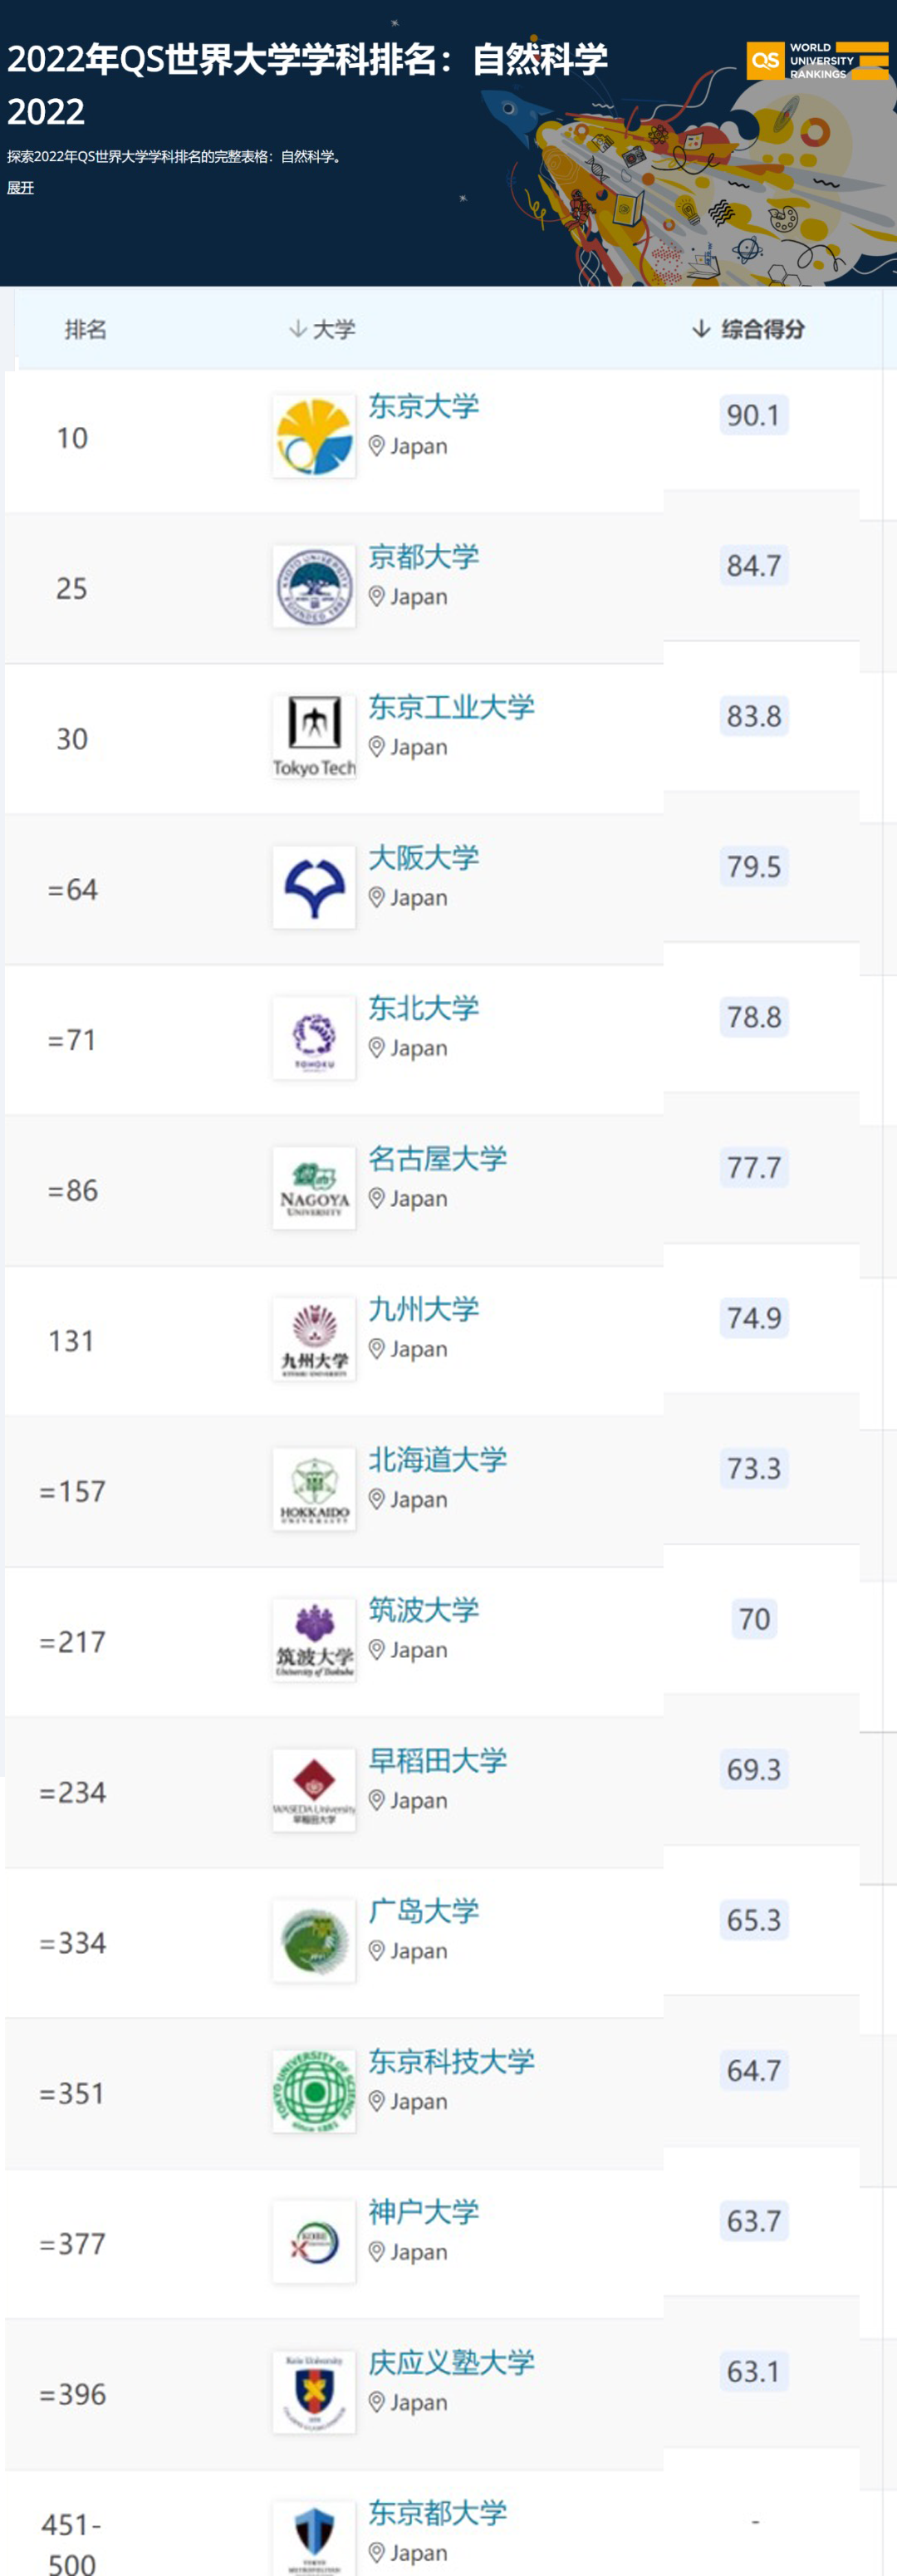Expand the description with 展开
This screenshot has width=897, height=2576.
pos(21,188)
